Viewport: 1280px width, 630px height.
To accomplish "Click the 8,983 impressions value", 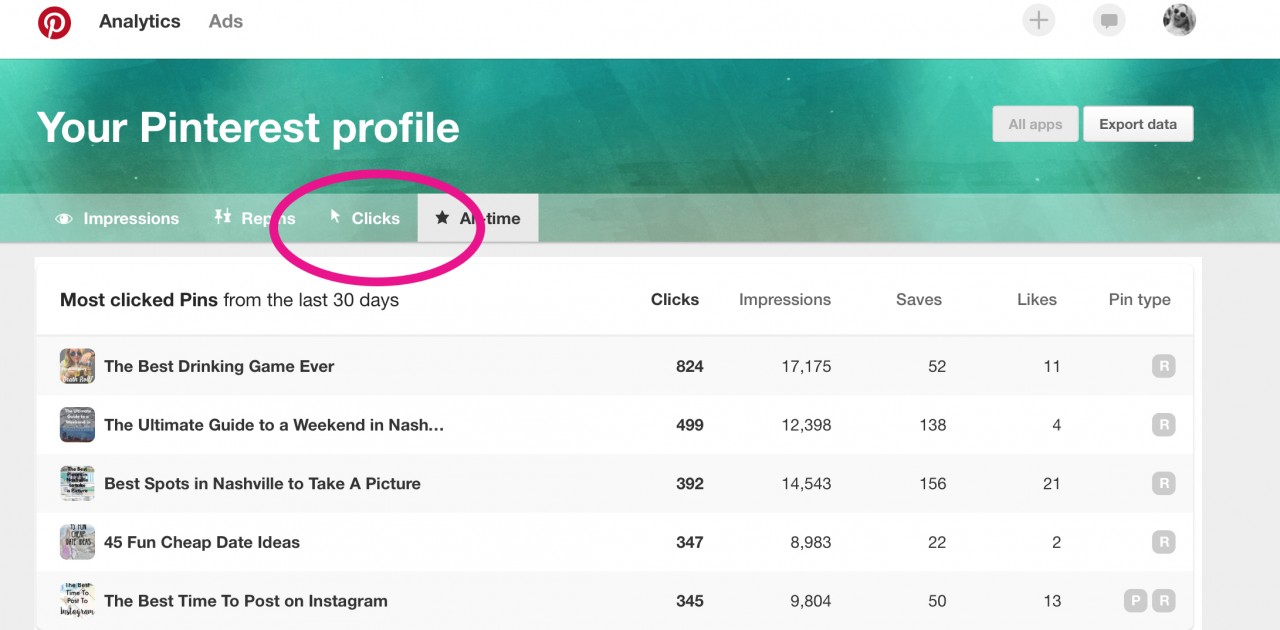I will pos(810,542).
